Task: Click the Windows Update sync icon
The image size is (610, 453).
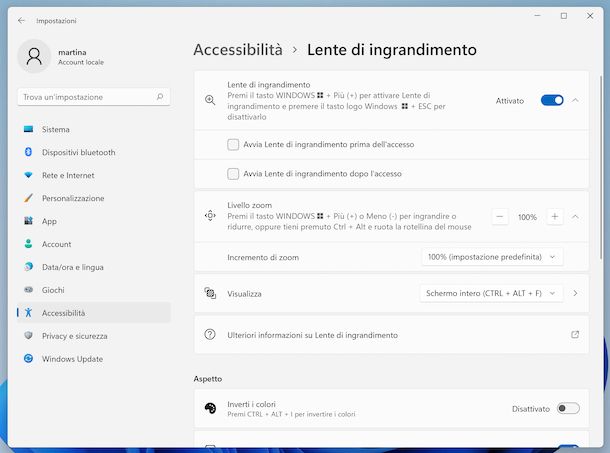Action: [28, 358]
